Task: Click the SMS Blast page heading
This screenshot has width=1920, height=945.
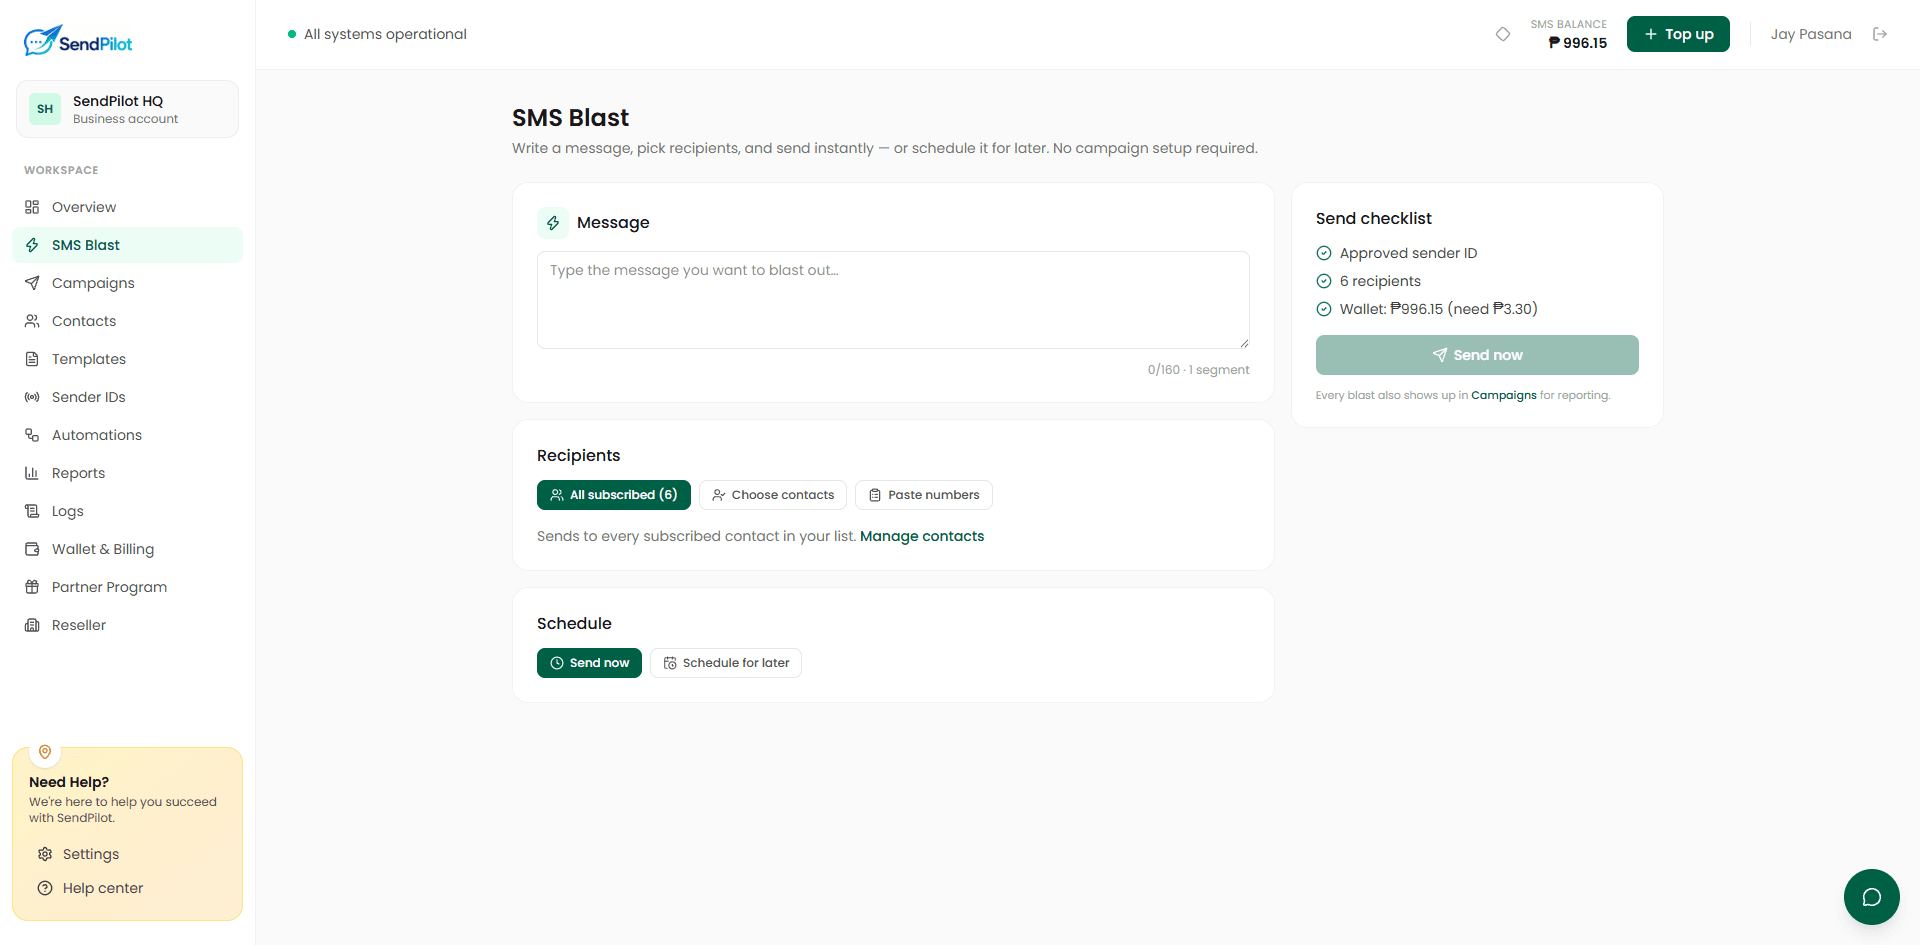Action: [570, 118]
